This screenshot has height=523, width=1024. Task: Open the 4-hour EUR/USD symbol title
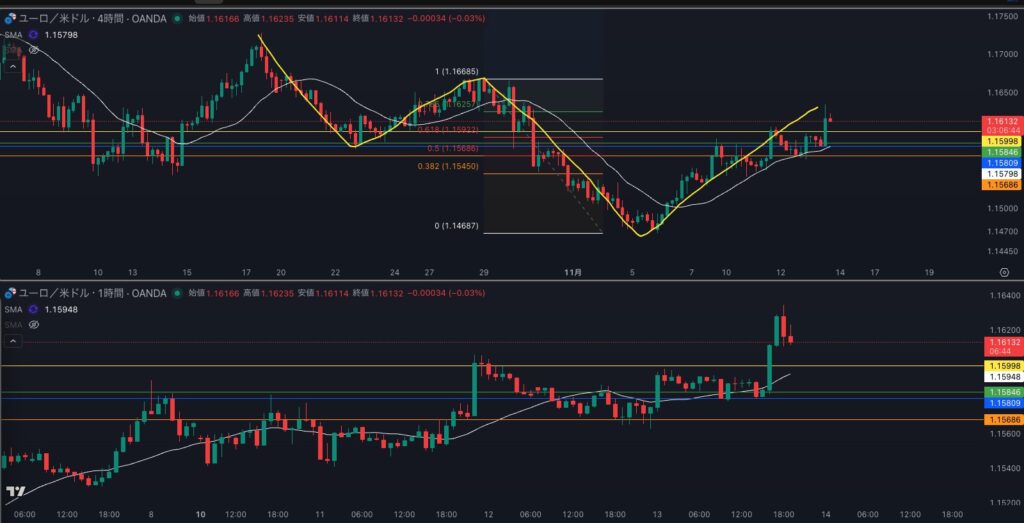point(90,18)
